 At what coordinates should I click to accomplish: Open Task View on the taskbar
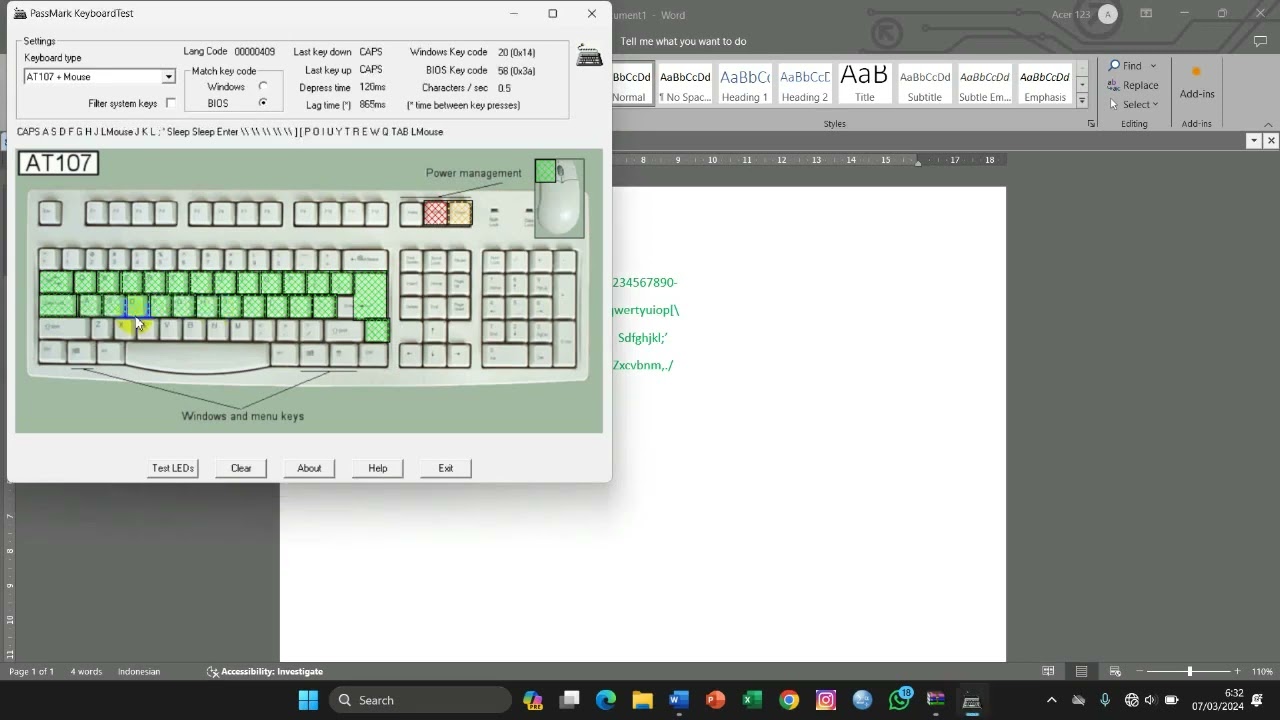[569, 700]
